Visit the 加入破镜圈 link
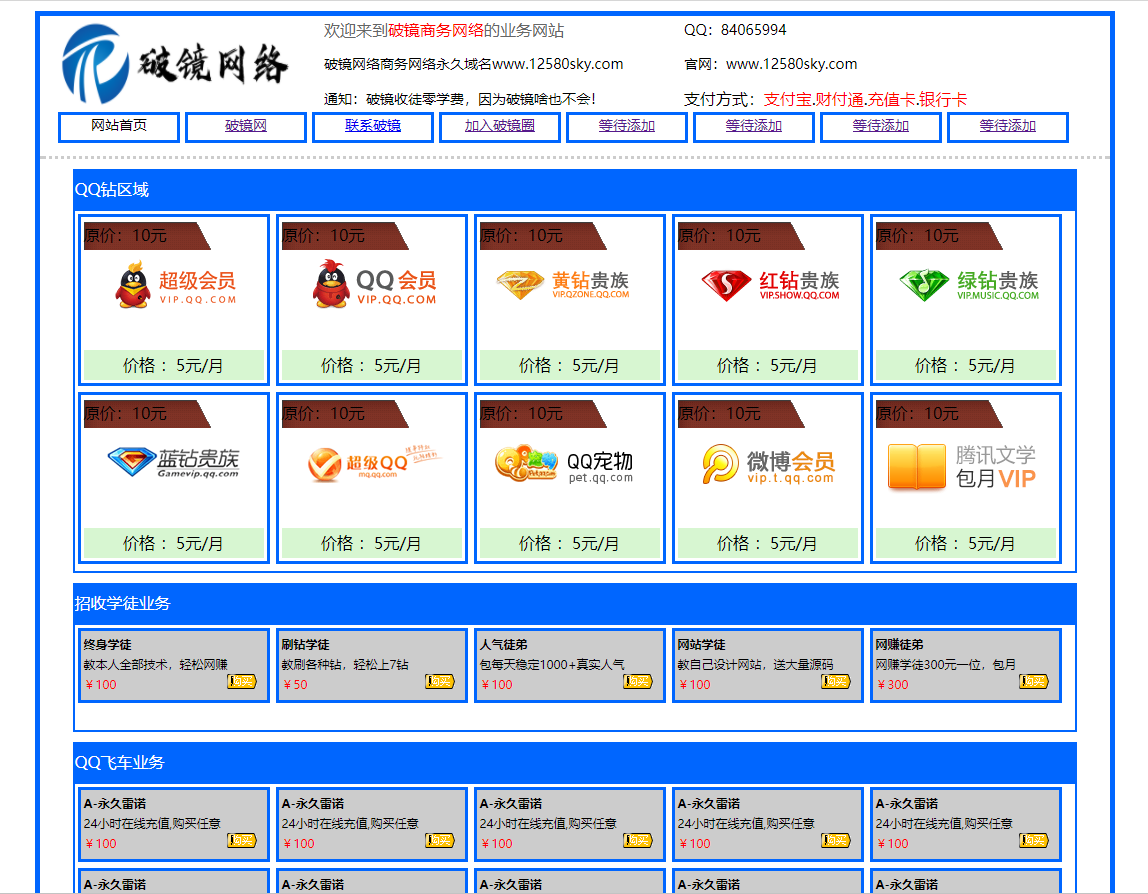Viewport: 1148px width, 894px height. click(500, 126)
